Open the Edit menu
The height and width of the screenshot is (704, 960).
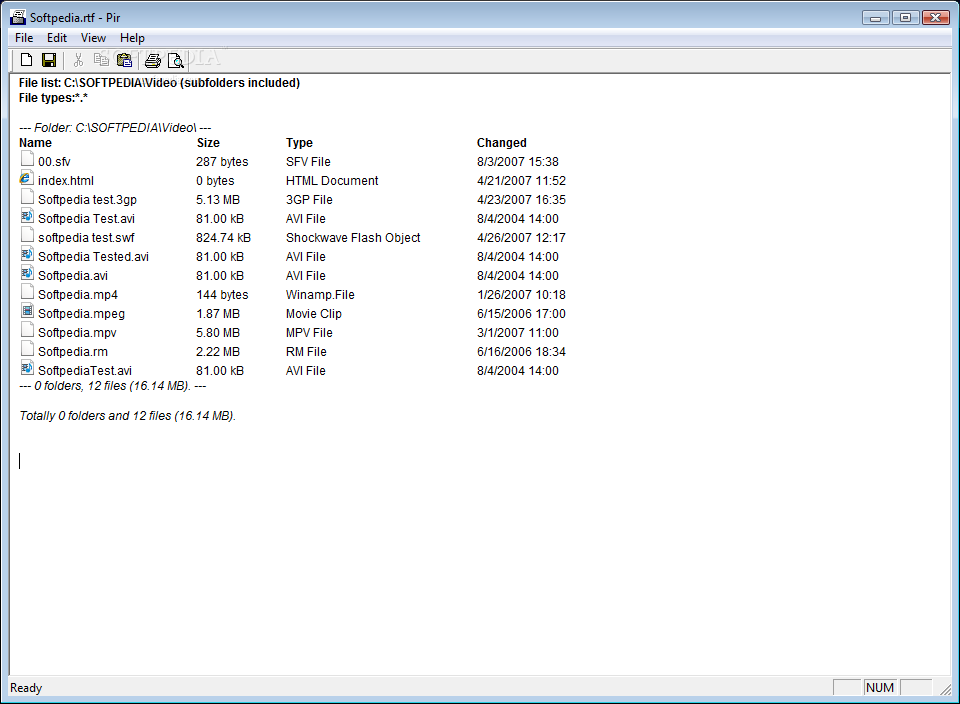57,38
